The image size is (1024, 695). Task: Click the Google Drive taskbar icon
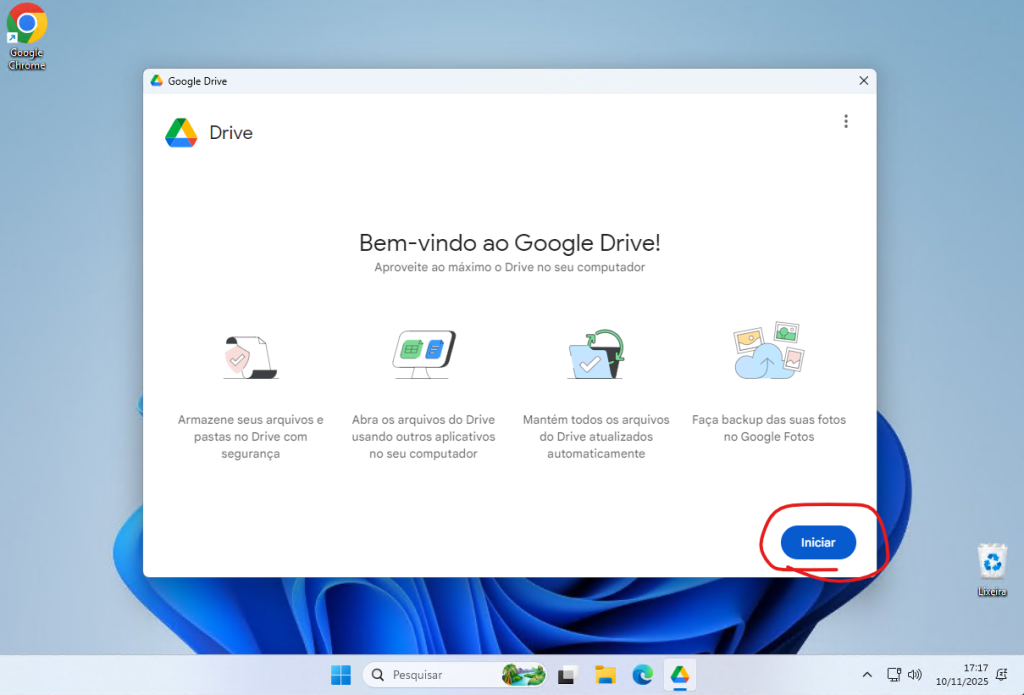tap(680, 675)
